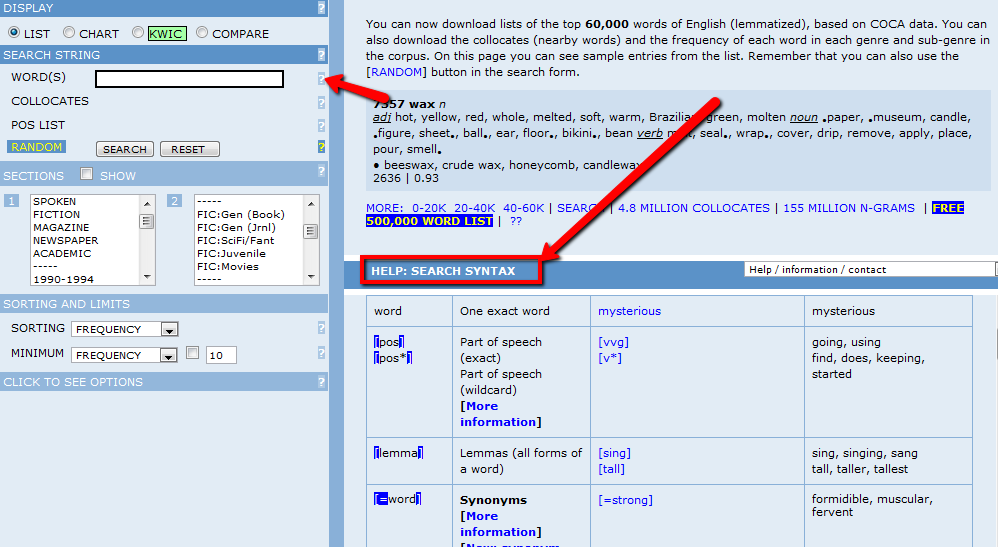The image size is (998, 547).
Task: Select FIC:Juvenile in section list 2
Action: click(x=231, y=253)
